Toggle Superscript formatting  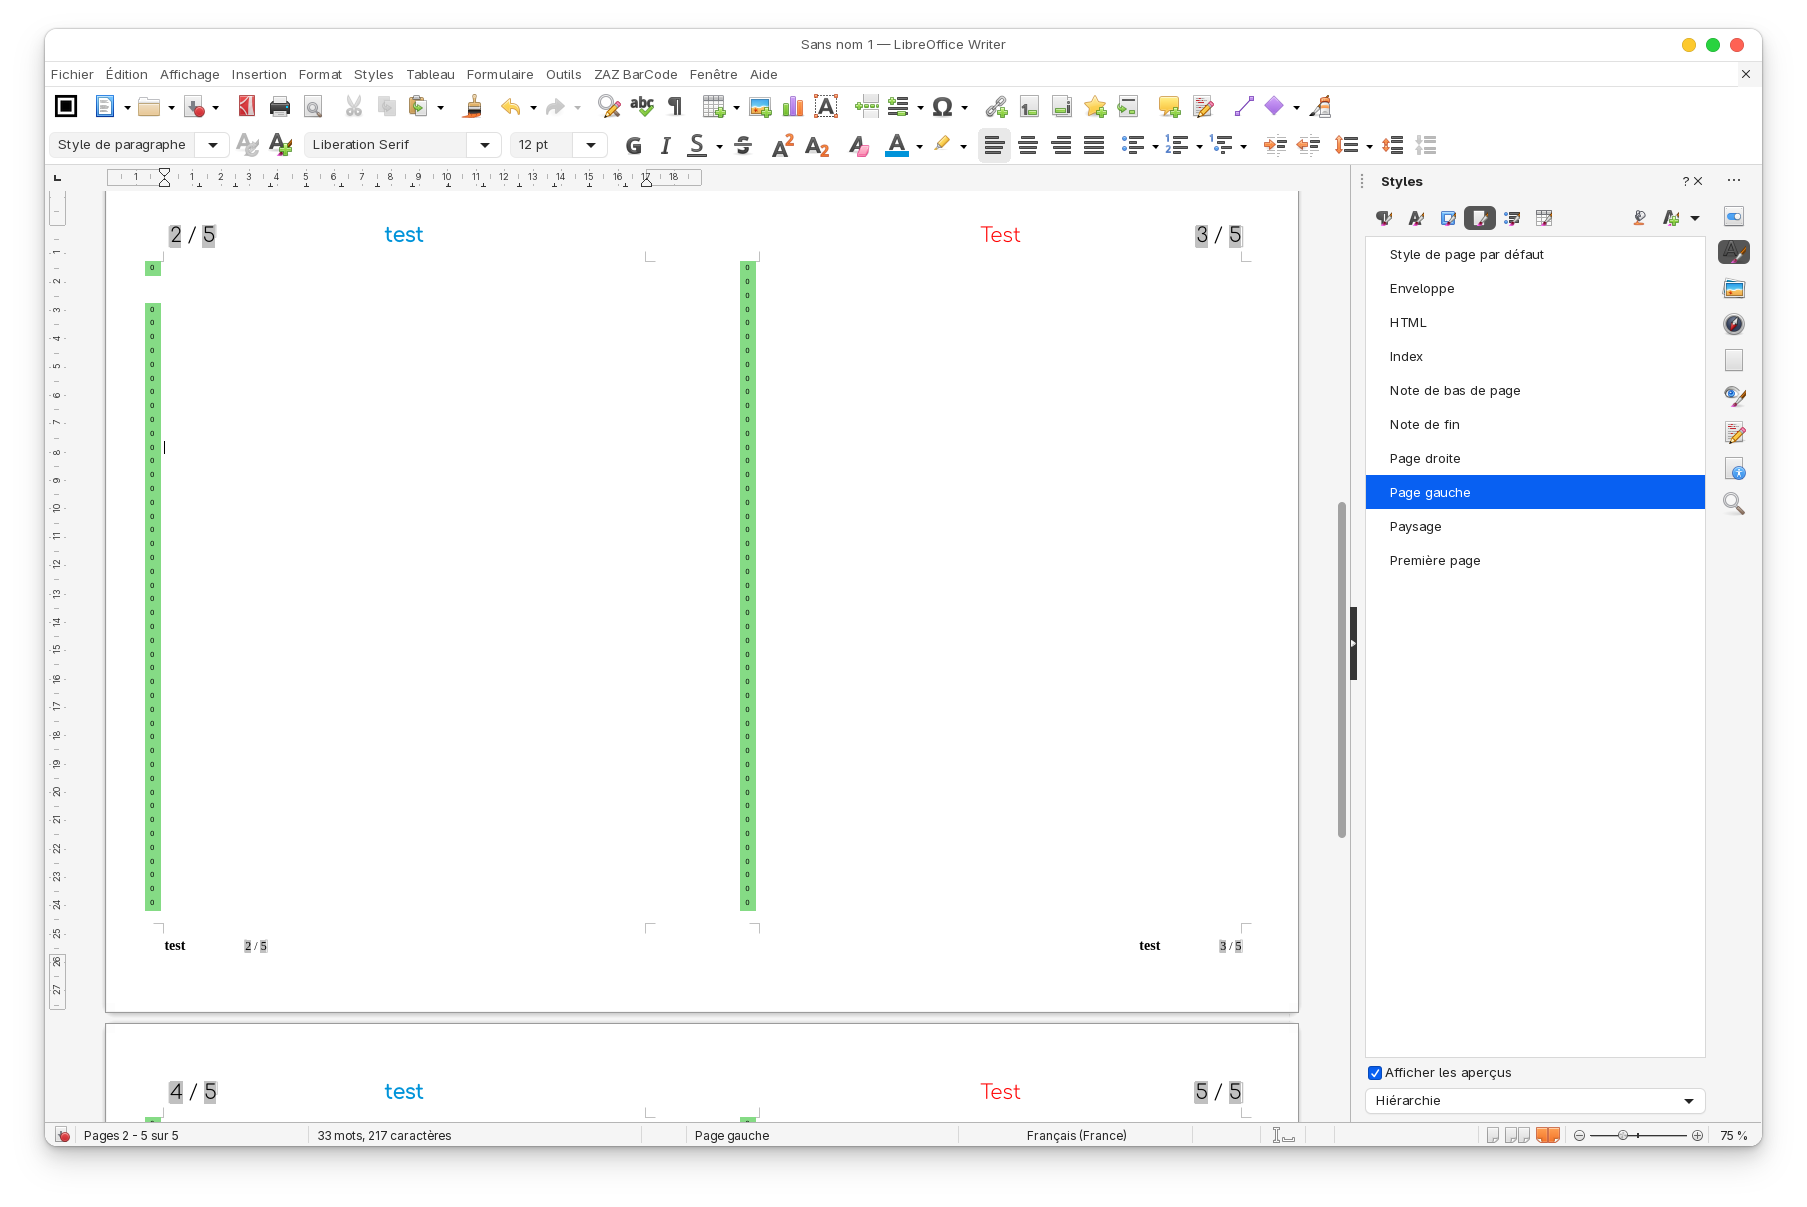coord(783,146)
